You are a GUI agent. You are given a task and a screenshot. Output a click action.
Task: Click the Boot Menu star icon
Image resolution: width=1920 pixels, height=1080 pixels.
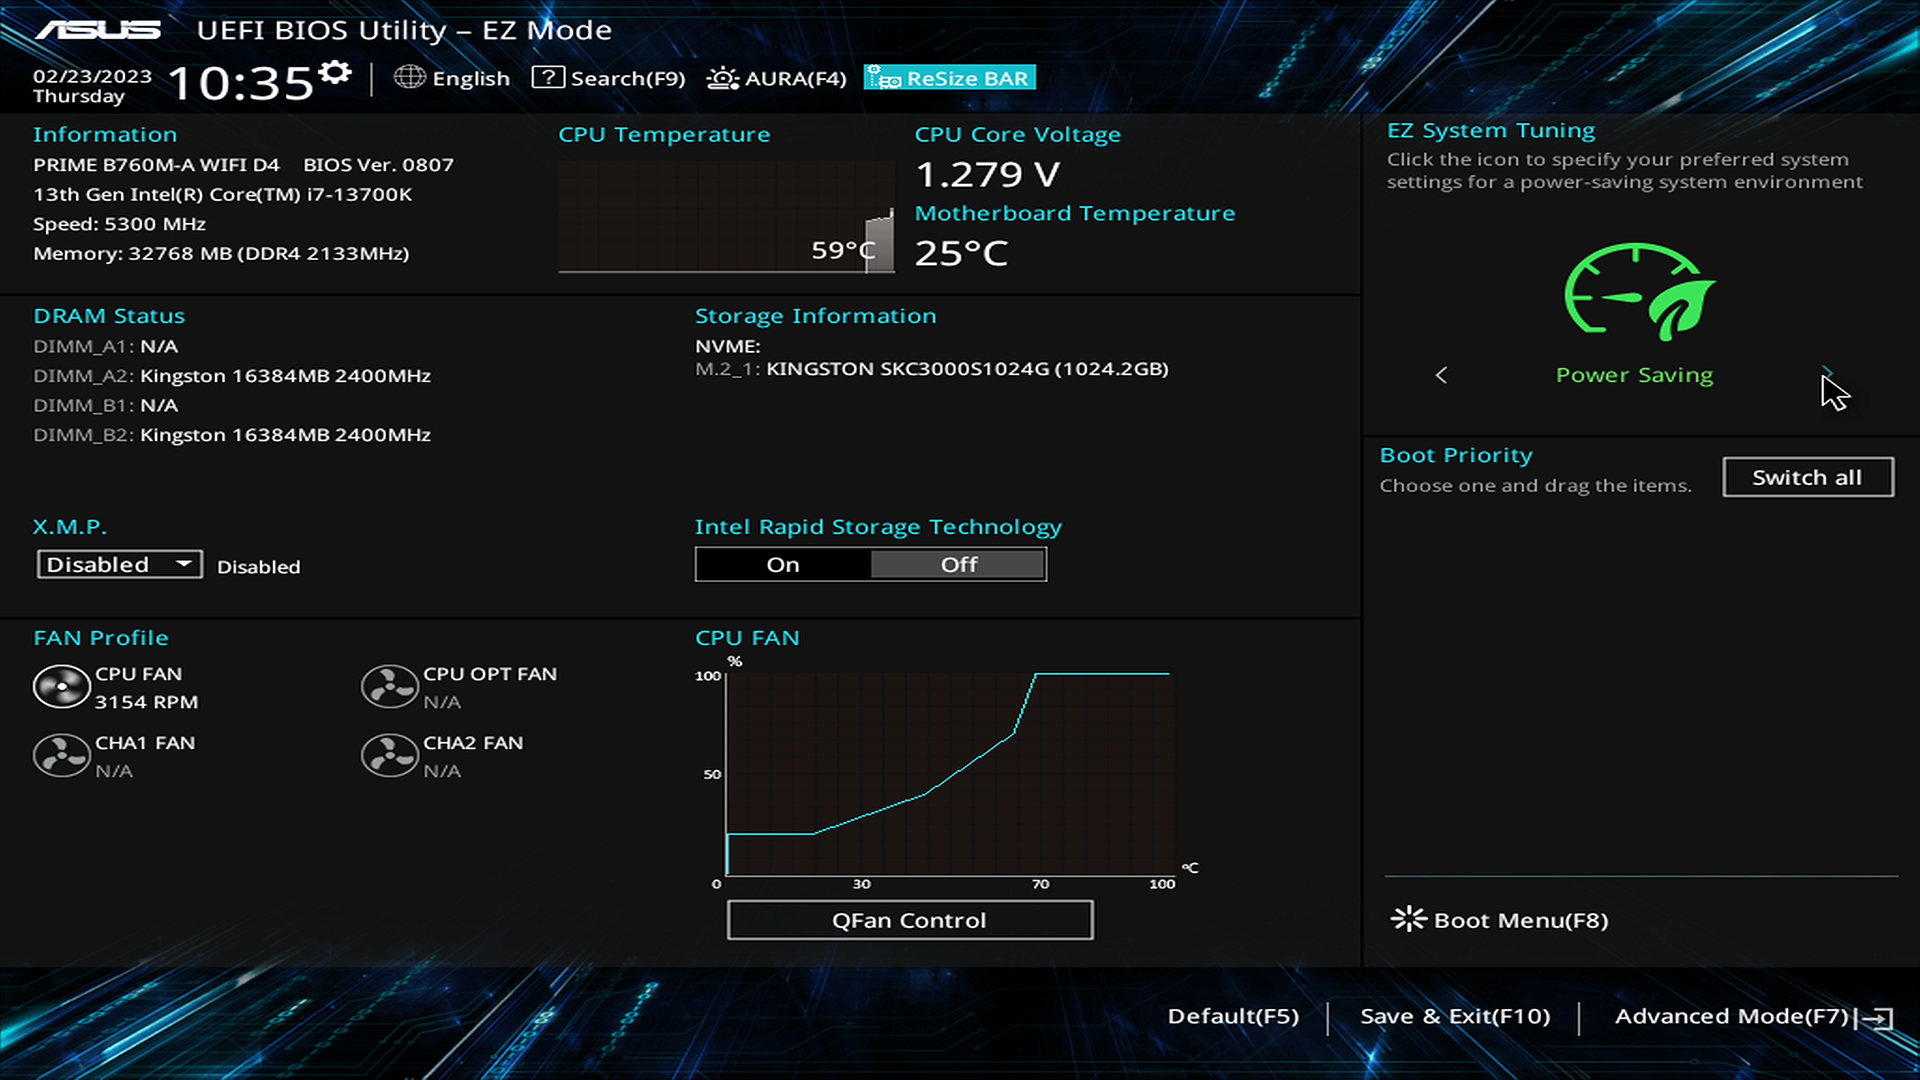tap(1408, 919)
